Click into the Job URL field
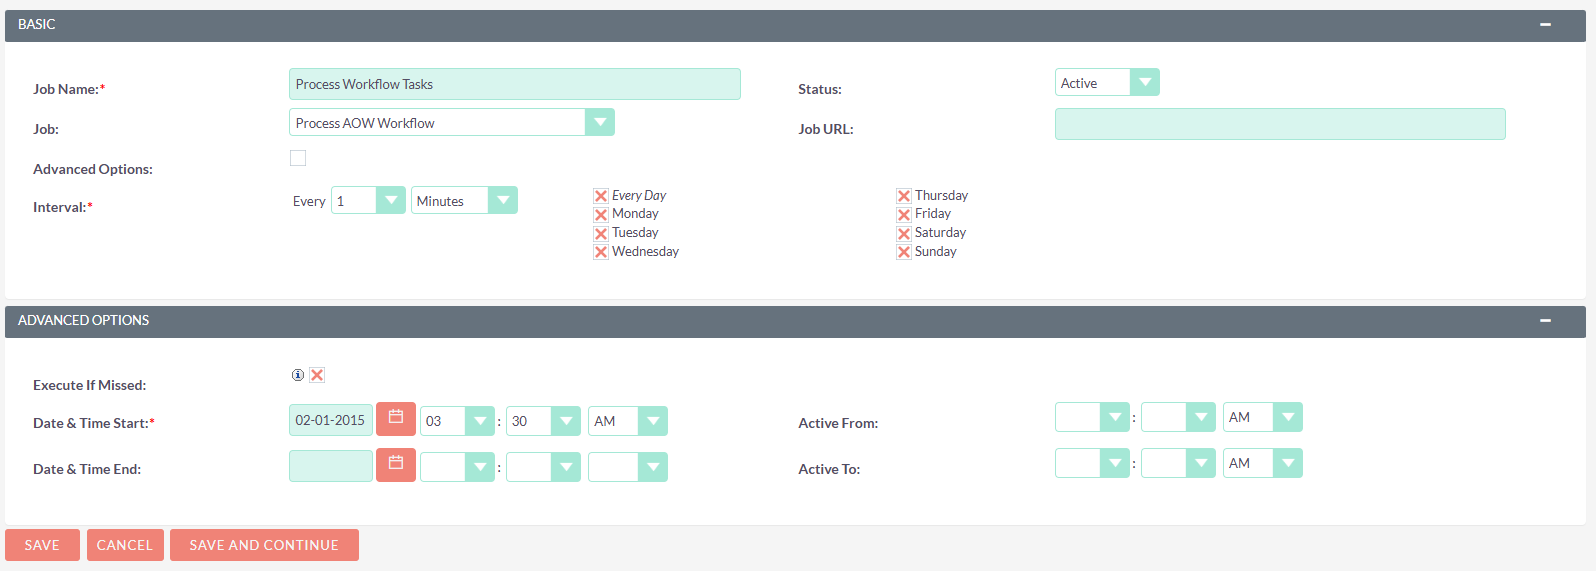 tap(1279, 124)
